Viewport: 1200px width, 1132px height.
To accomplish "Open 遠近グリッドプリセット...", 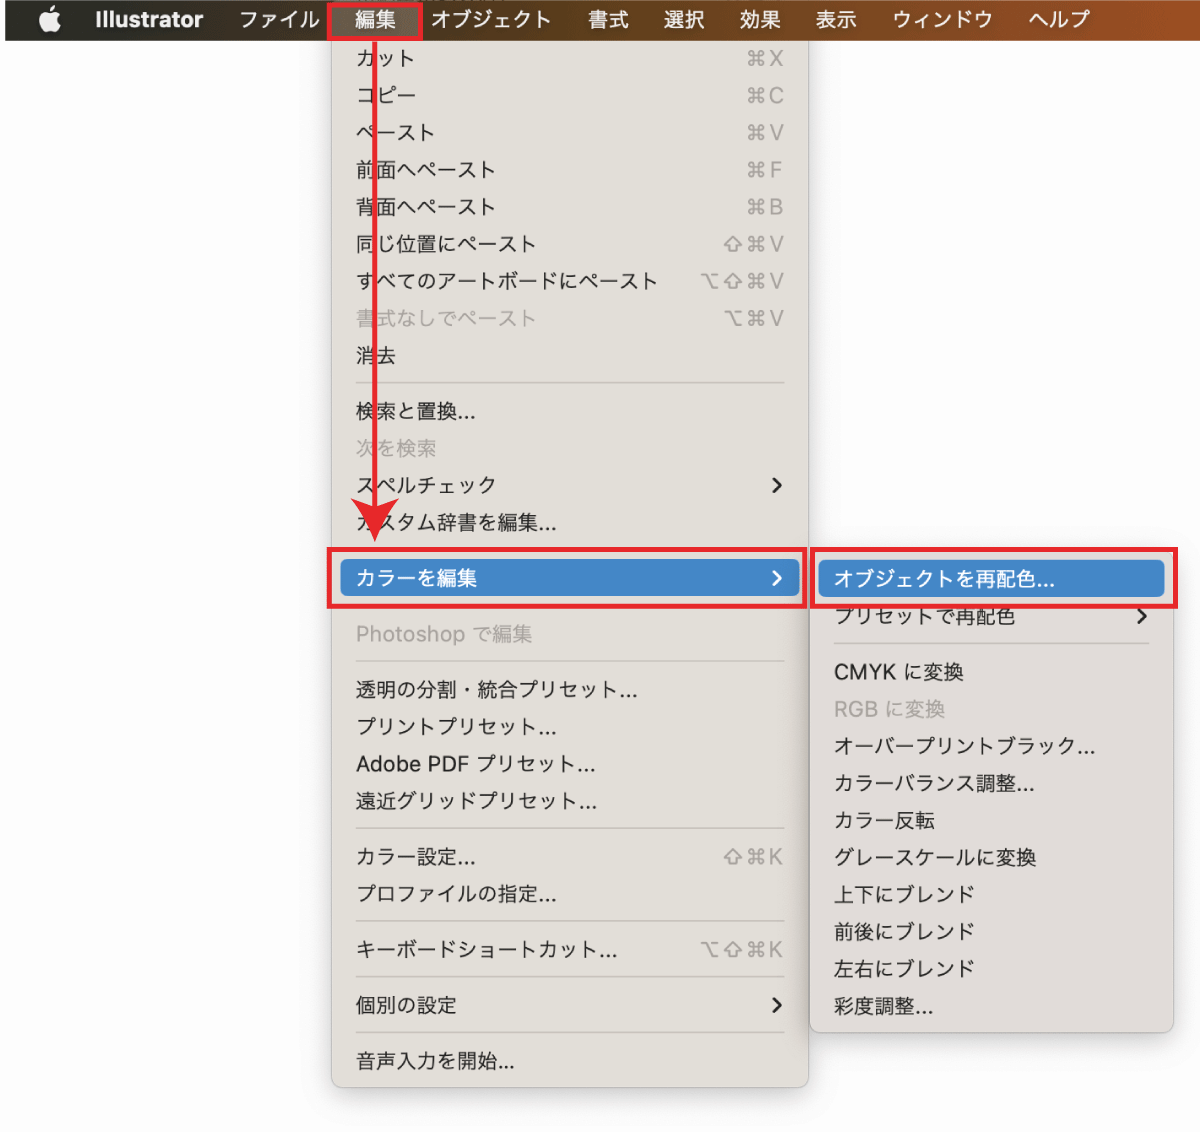I will pos(570,801).
